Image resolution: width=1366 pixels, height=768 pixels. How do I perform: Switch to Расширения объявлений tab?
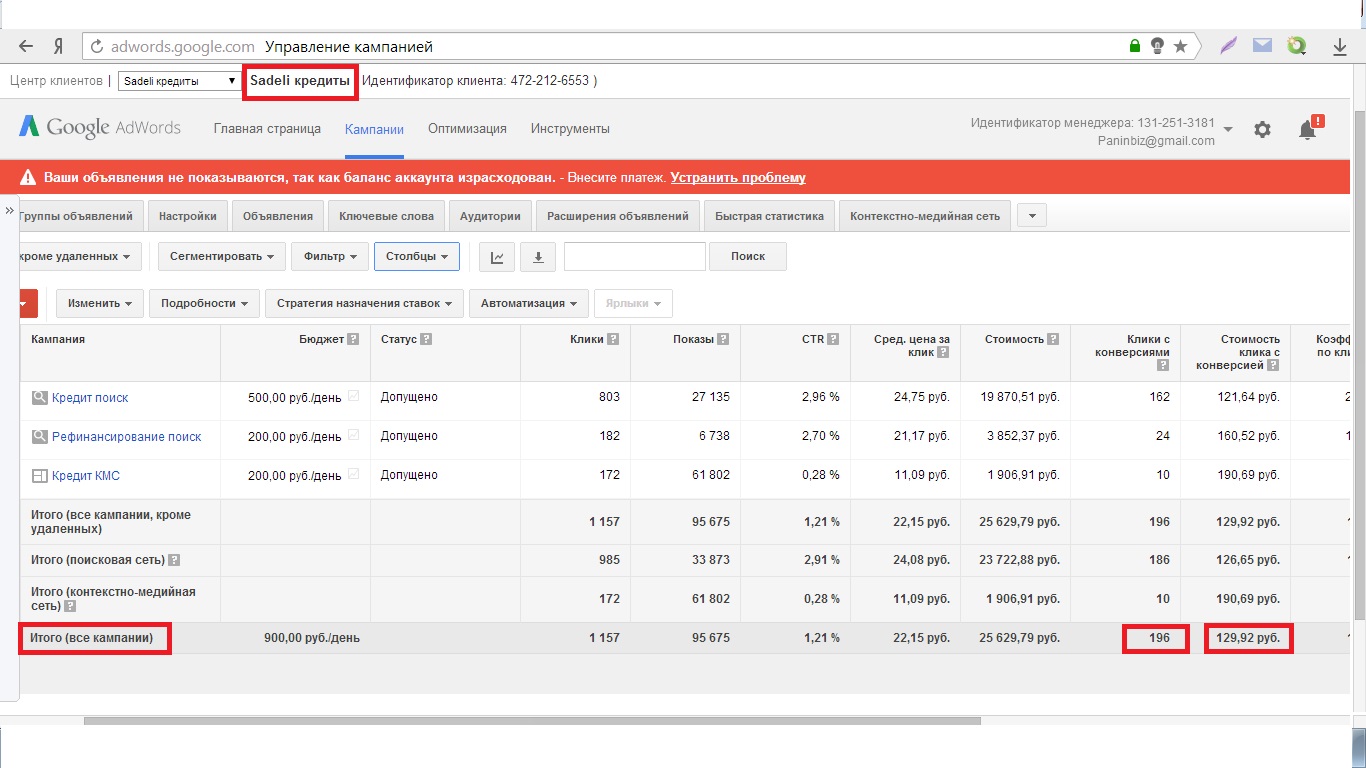coord(618,216)
